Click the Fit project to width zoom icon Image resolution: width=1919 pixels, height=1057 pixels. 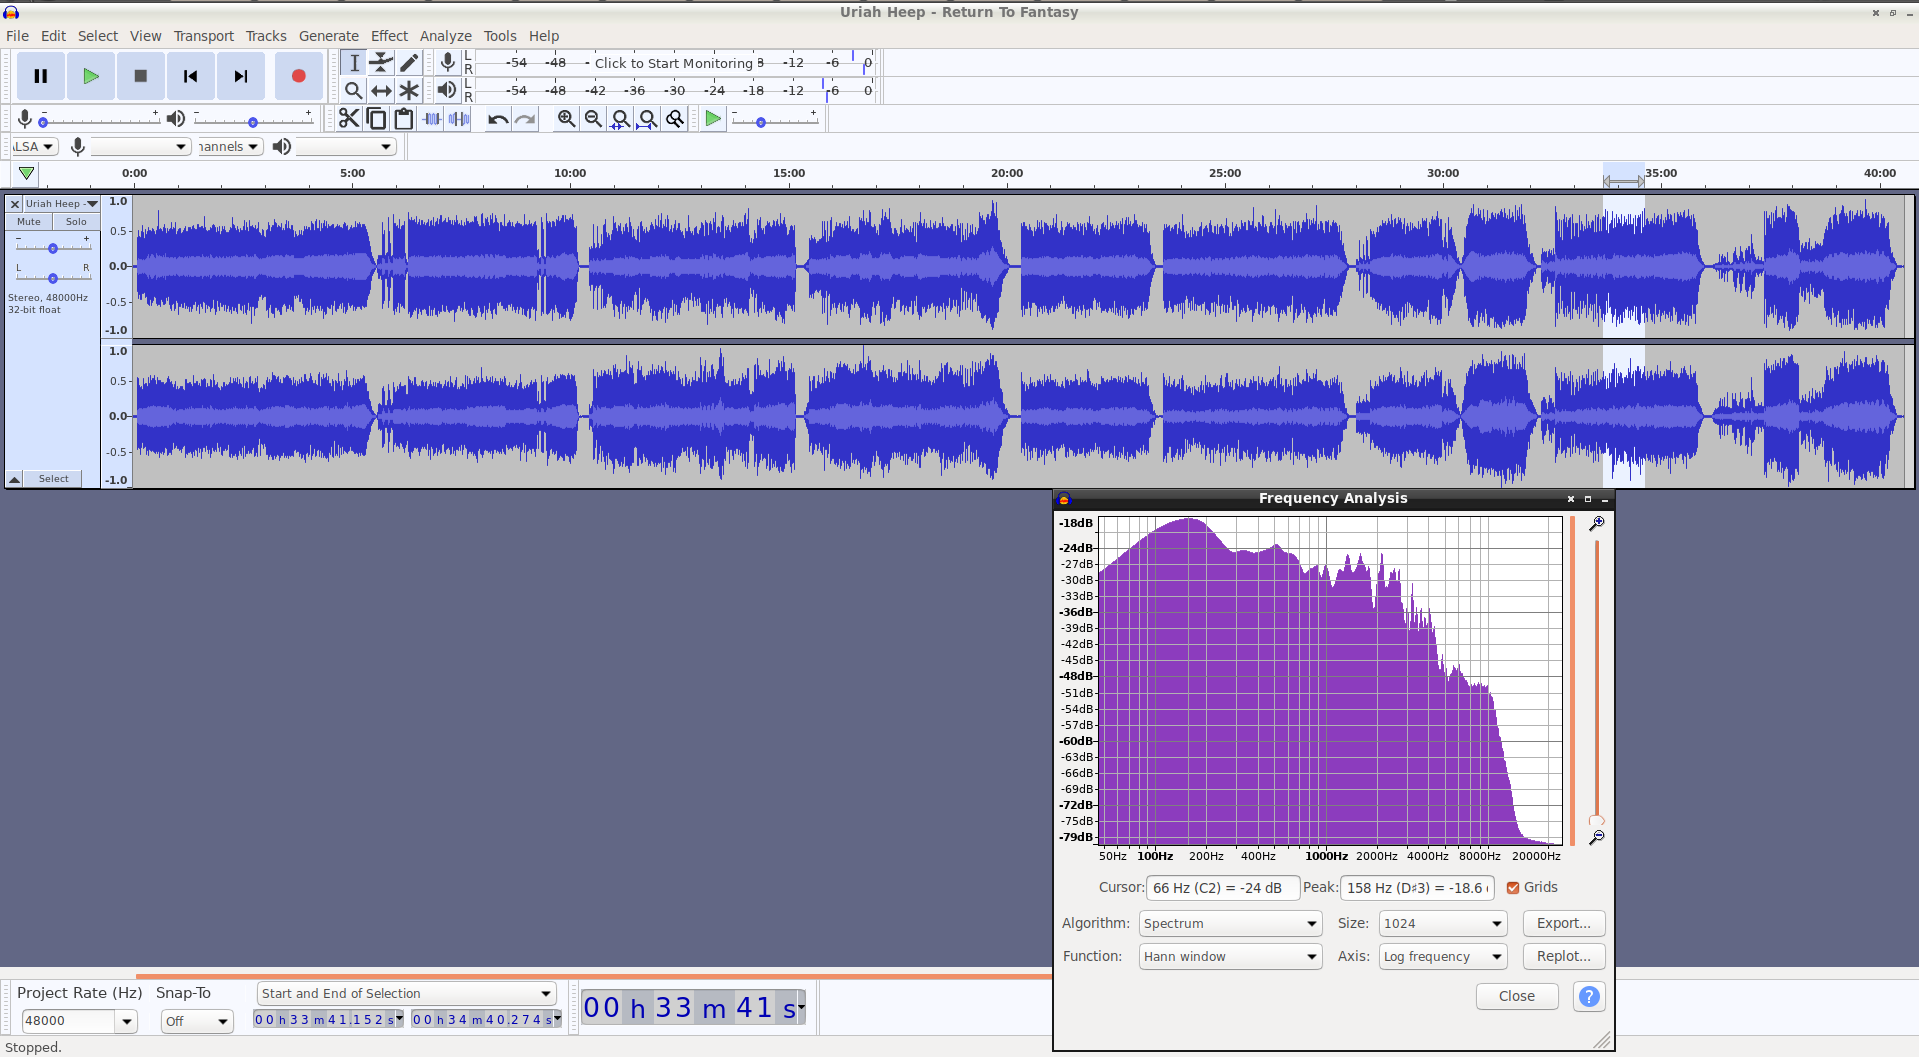648,119
